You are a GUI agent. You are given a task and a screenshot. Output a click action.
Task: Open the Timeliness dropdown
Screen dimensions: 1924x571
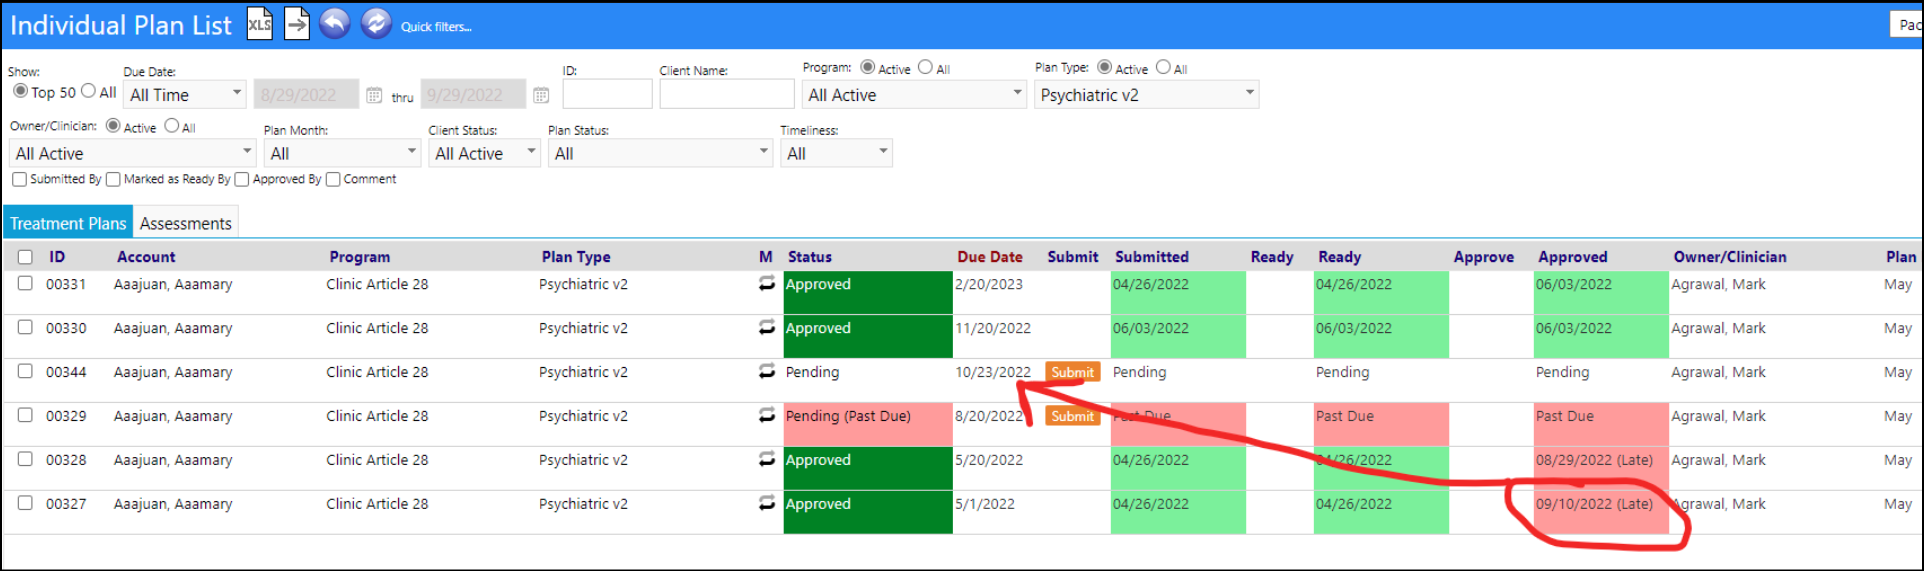pyautogui.click(x=836, y=153)
